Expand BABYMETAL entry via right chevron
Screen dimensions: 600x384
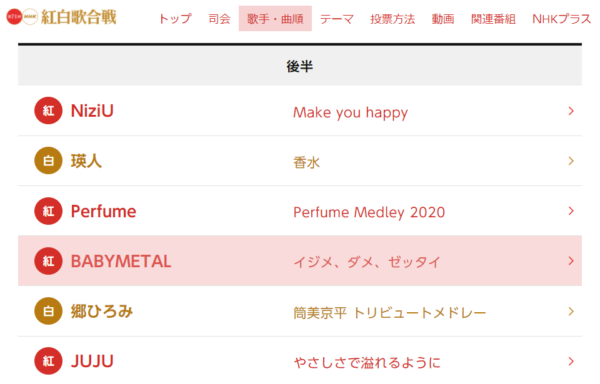pyautogui.click(x=571, y=261)
